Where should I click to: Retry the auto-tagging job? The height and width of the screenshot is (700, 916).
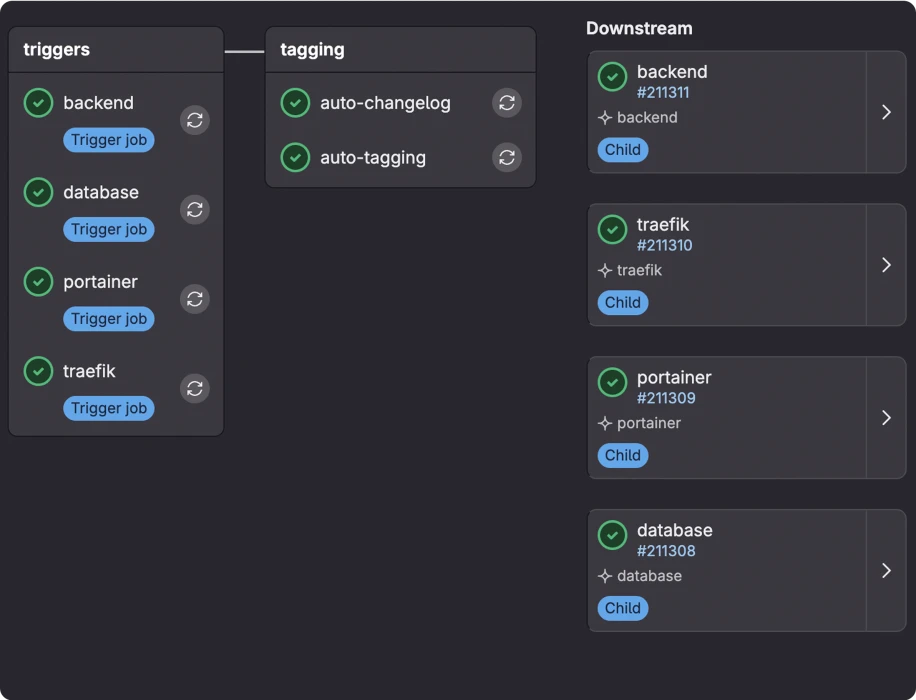pos(507,157)
